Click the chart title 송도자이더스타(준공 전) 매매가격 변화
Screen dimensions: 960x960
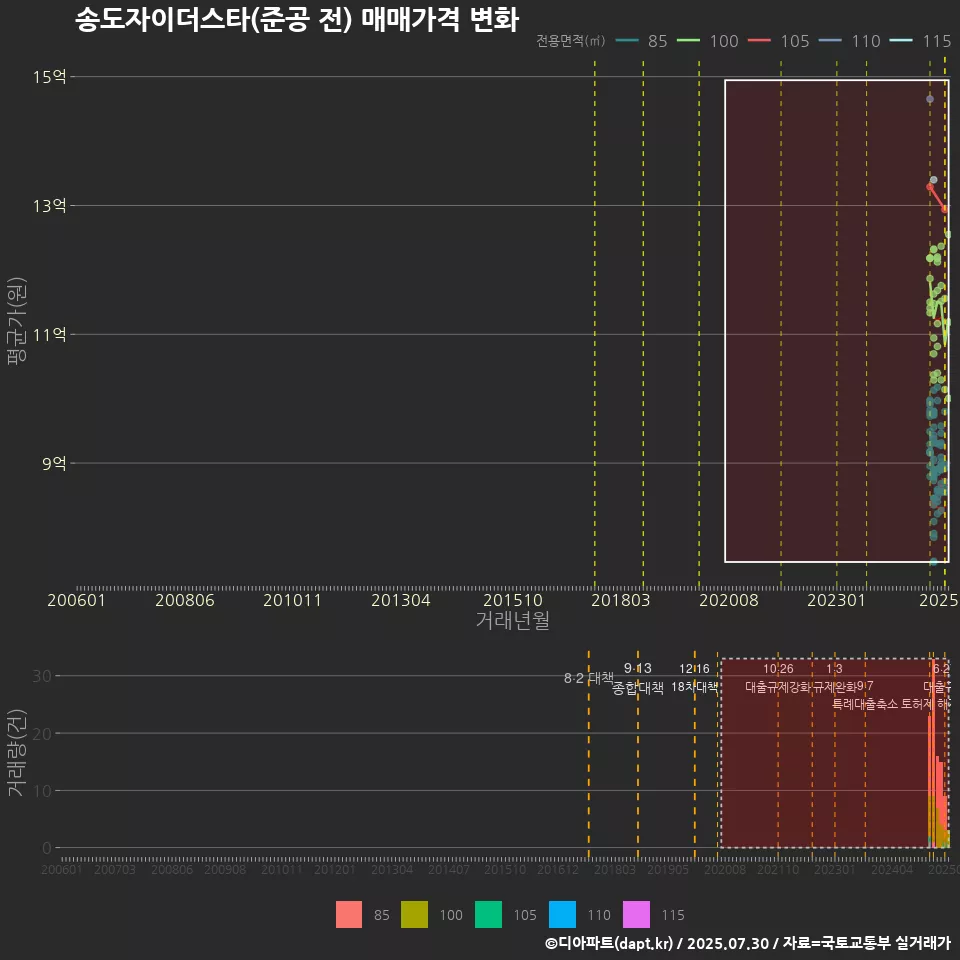[297, 20]
